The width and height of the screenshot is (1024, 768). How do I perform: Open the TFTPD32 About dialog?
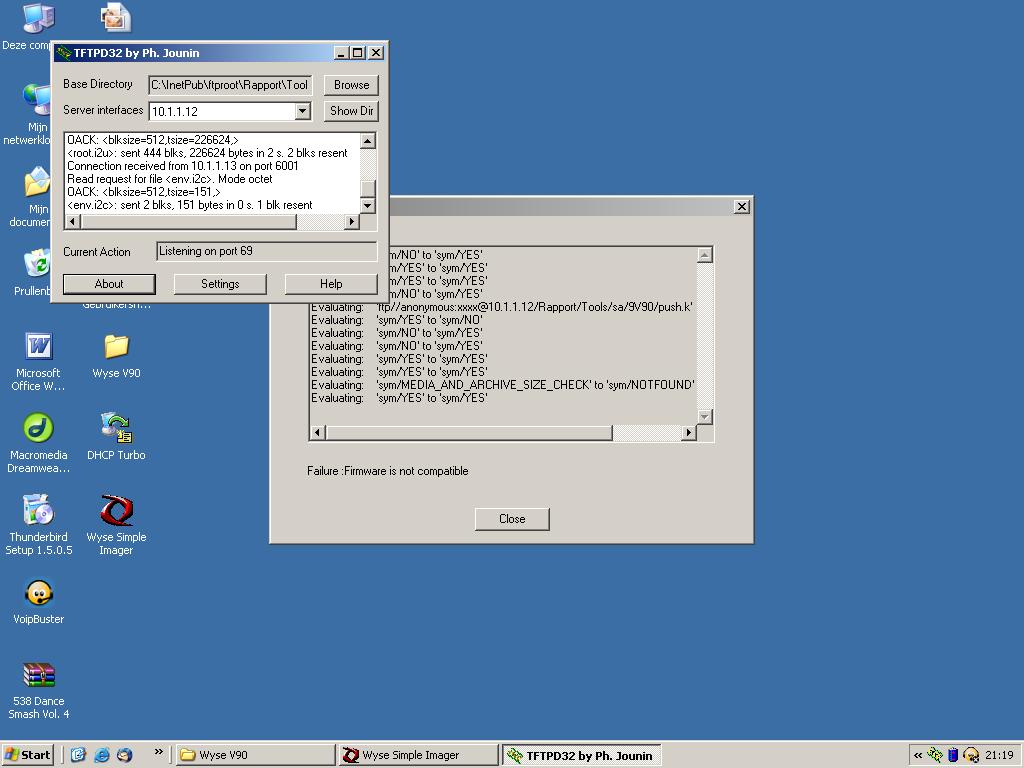tap(109, 284)
